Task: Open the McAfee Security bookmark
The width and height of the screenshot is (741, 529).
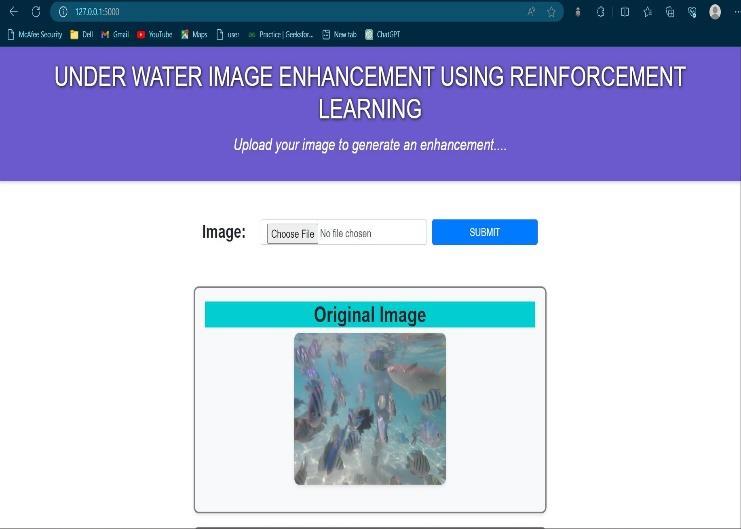Action: tap(35, 35)
